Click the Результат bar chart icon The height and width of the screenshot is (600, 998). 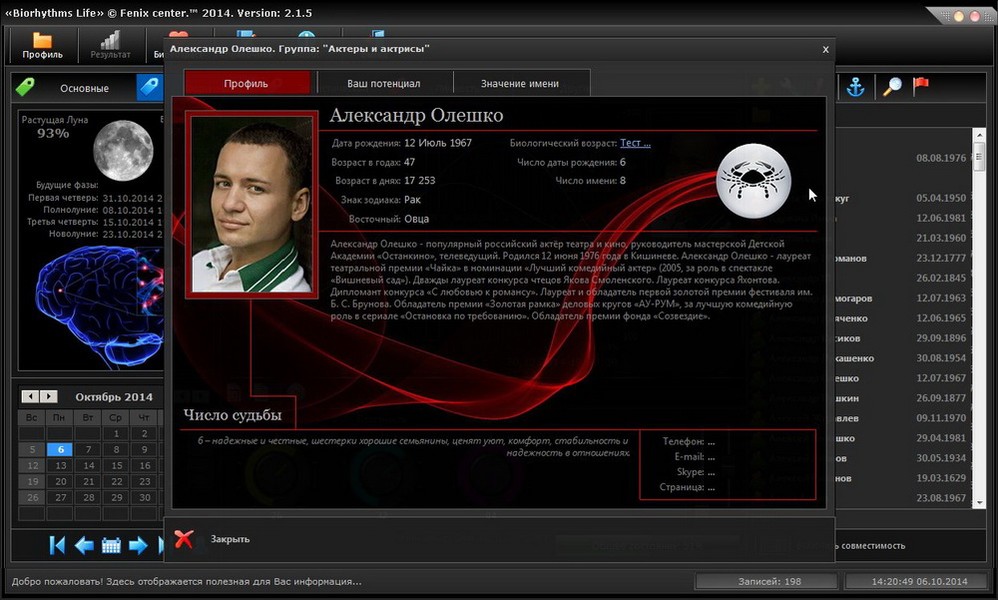(110, 41)
